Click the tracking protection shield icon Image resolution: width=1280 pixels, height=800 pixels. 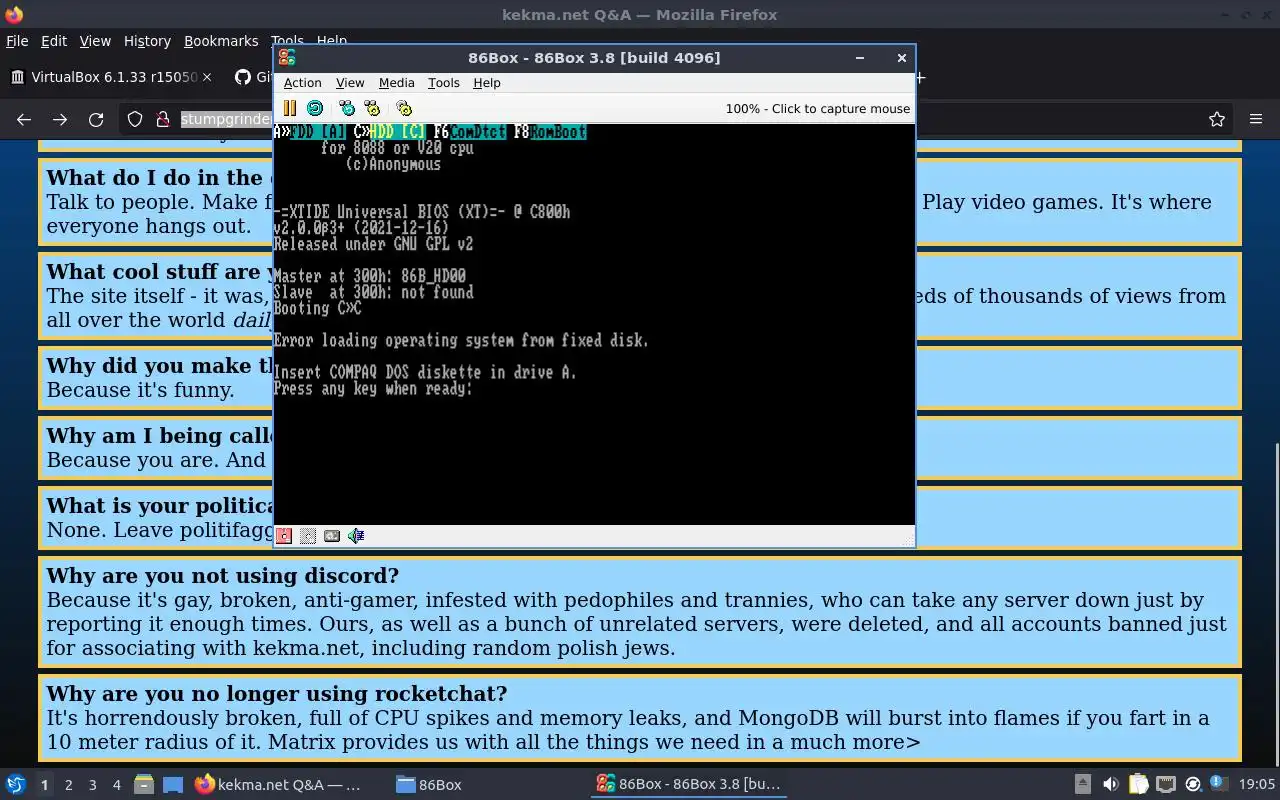tap(135, 120)
